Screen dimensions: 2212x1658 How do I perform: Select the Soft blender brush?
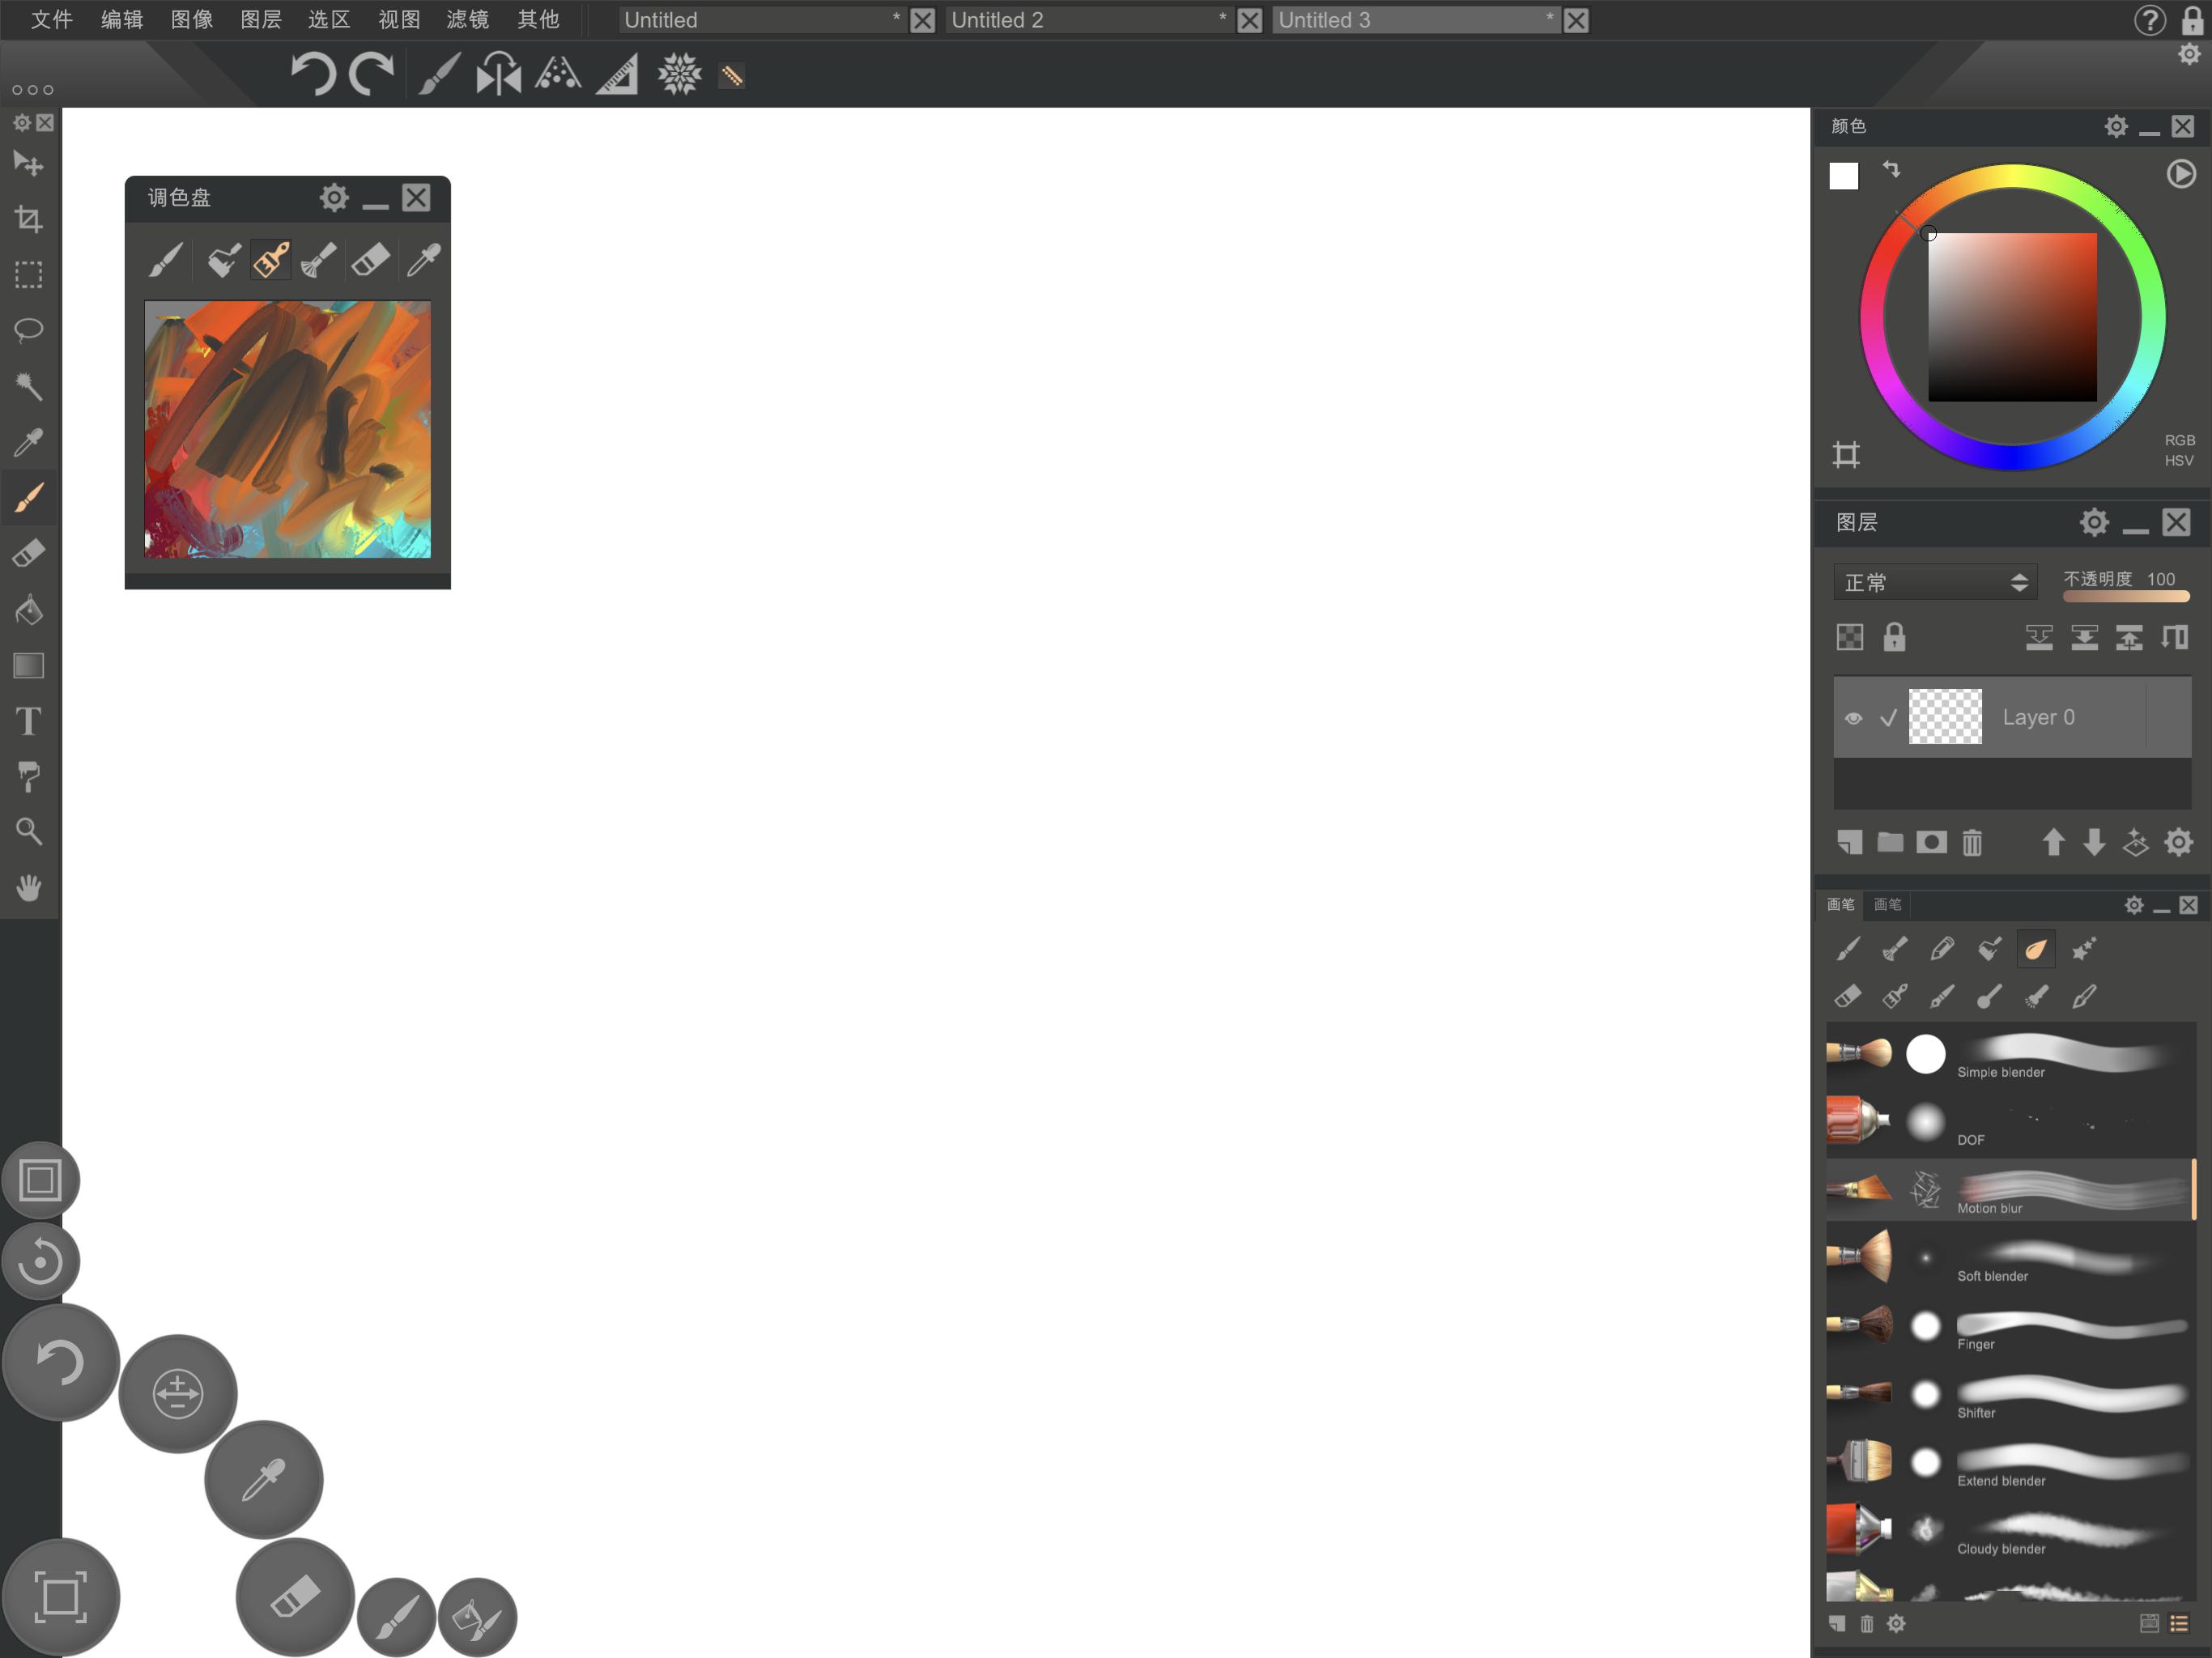pyautogui.click(x=2010, y=1259)
